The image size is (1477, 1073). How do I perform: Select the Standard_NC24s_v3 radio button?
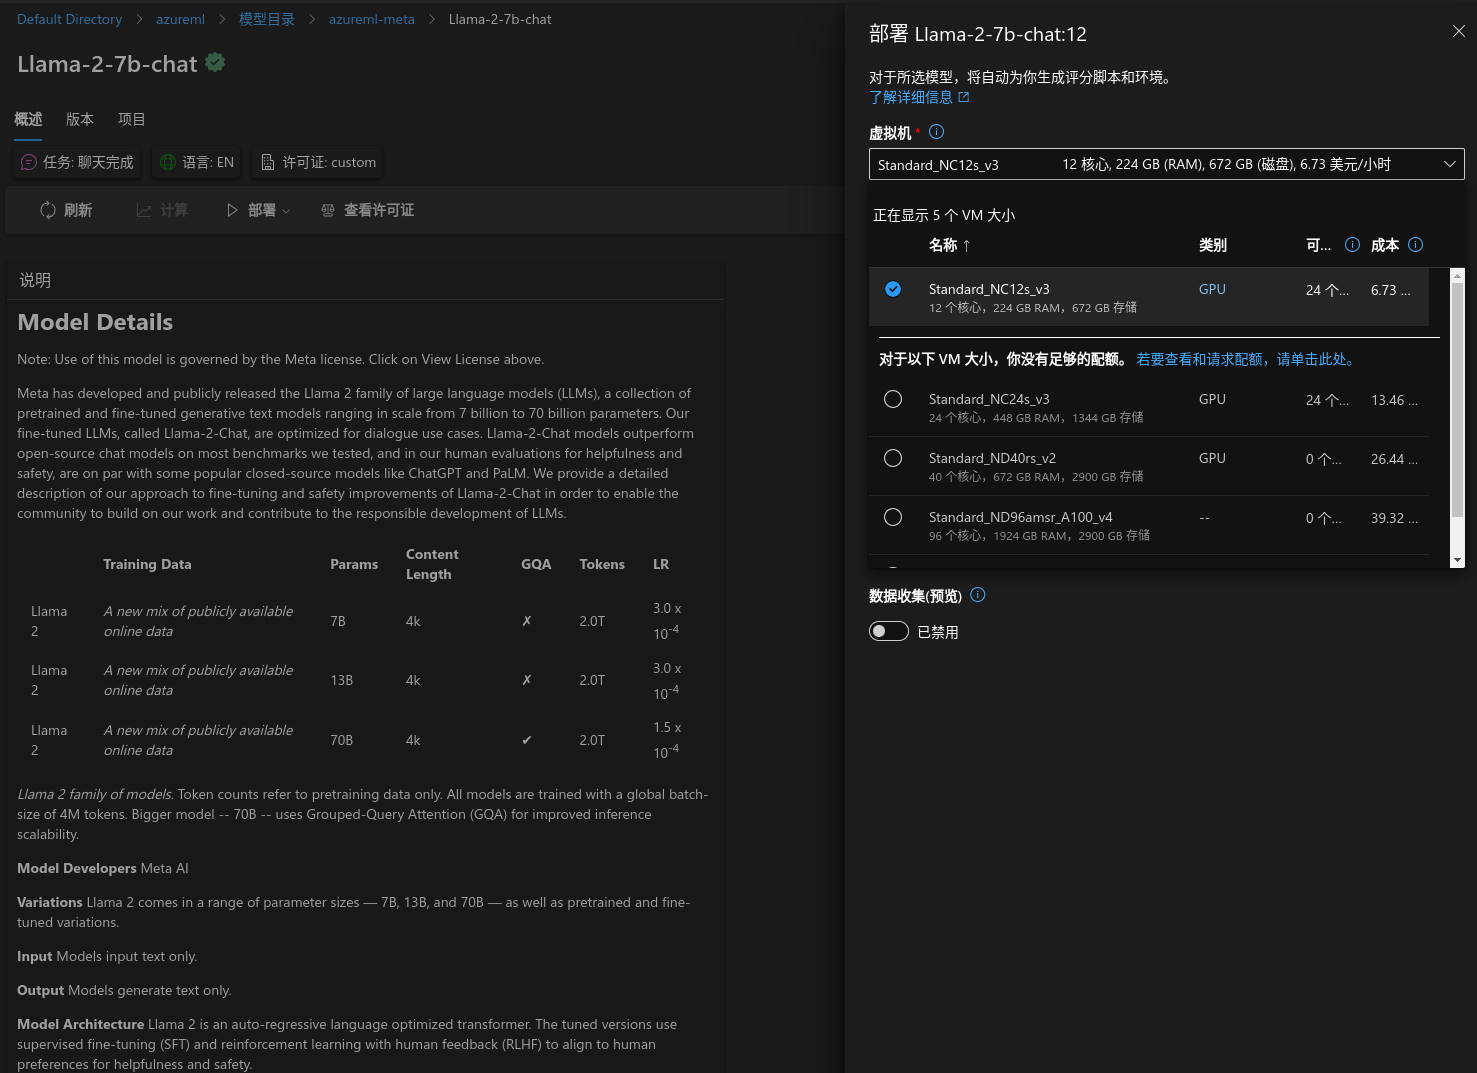[x=893, y=399]
